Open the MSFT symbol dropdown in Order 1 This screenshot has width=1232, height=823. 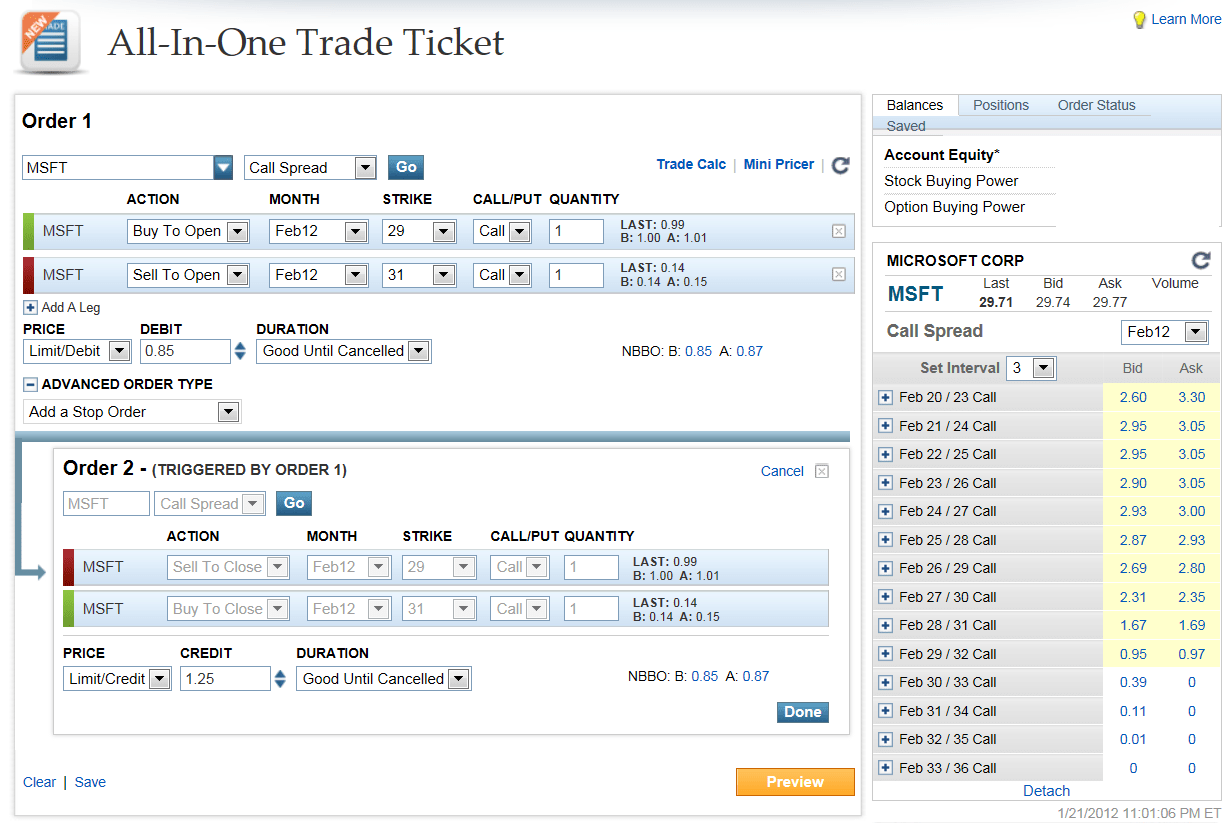(223, 167)
